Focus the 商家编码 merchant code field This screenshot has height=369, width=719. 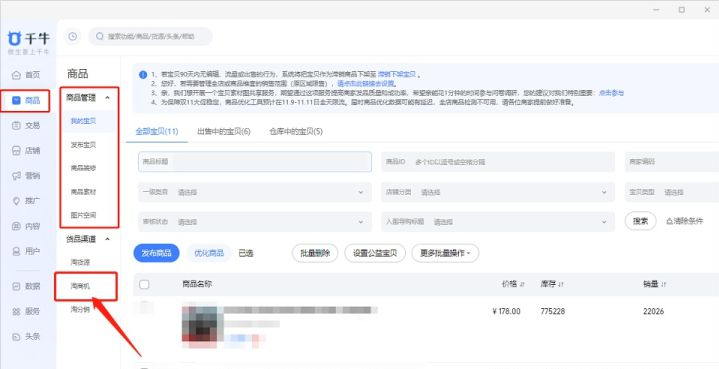(672, 161)
